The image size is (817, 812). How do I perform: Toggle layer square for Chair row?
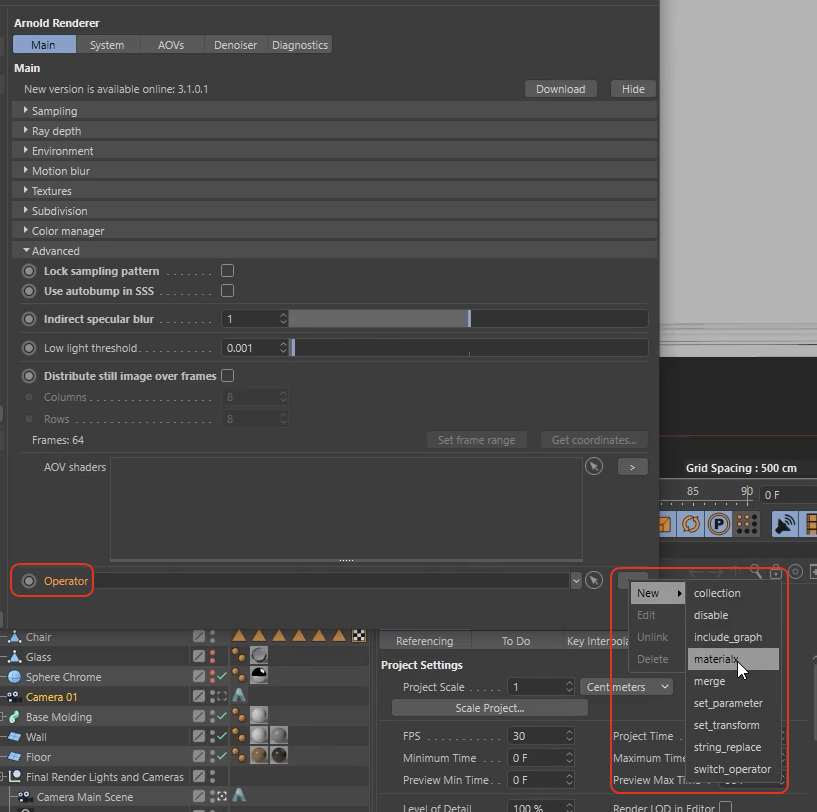(199, 636)
